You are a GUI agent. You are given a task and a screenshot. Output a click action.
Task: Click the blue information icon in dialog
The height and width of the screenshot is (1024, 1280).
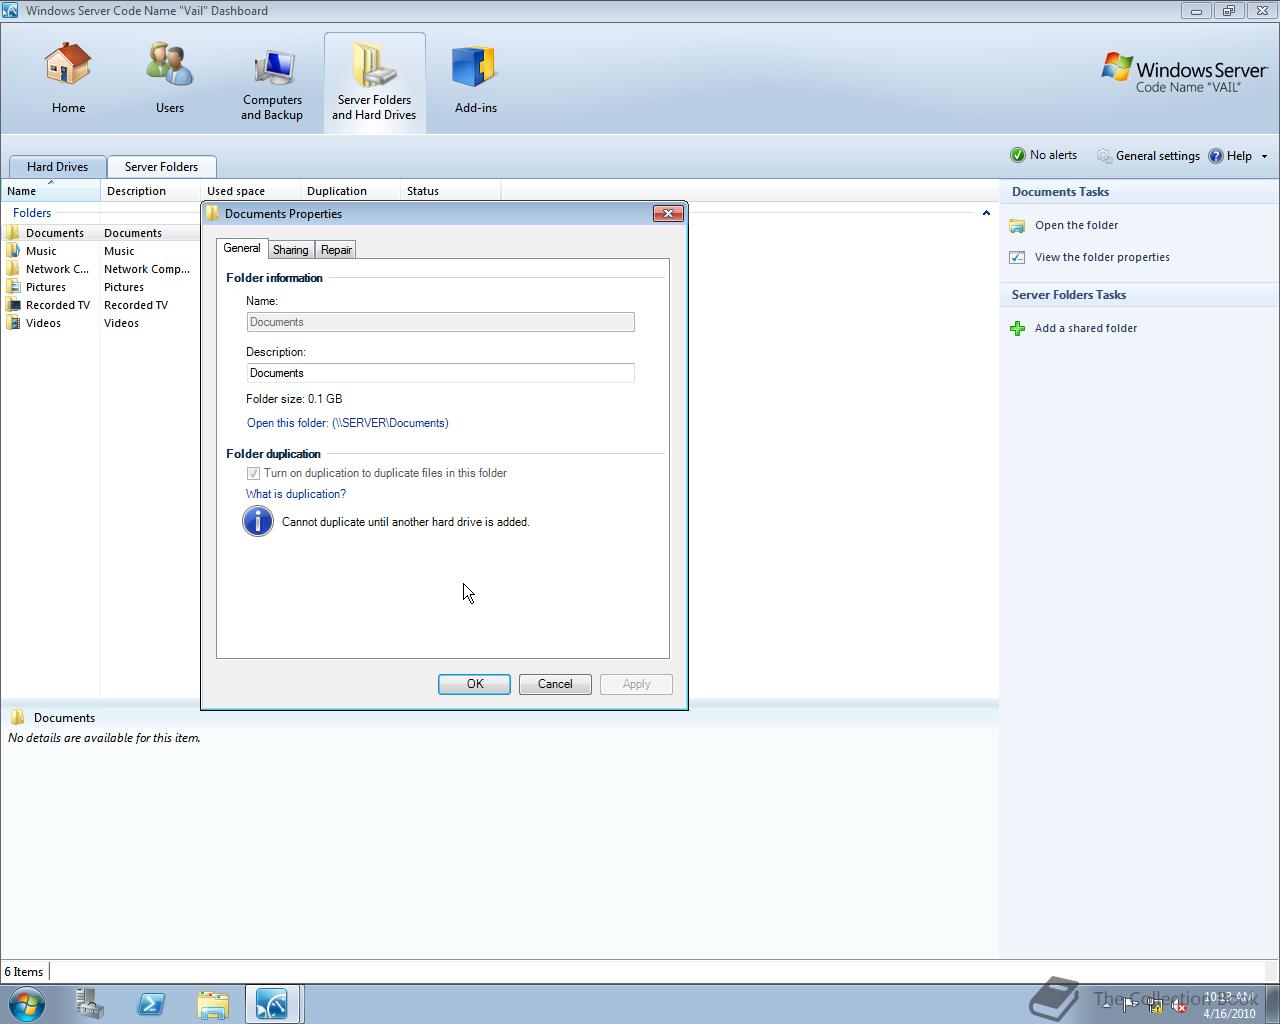pyautogui.click(x=258, y=521)
